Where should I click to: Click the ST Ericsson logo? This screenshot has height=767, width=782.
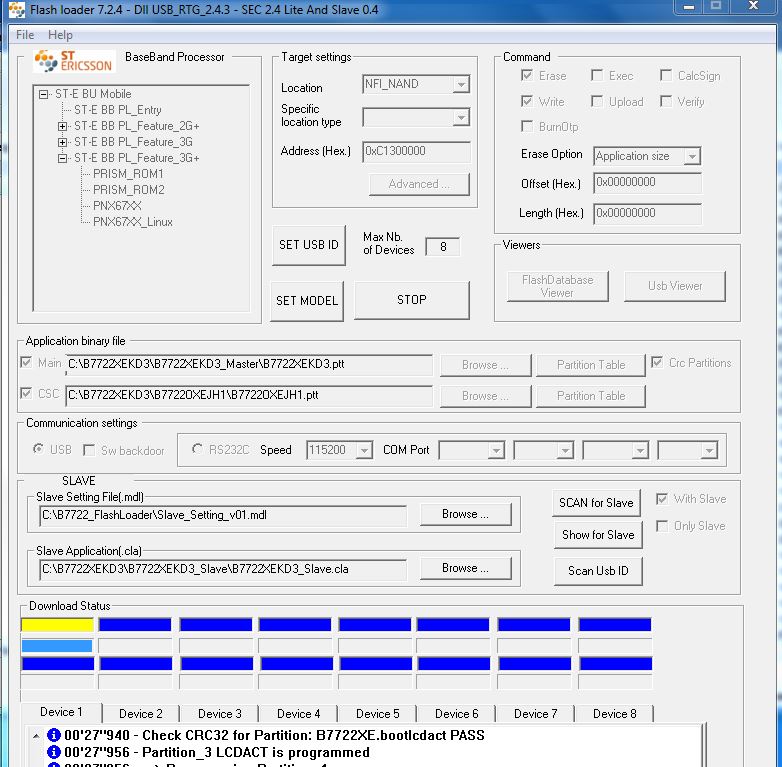[x=74, y=61]
